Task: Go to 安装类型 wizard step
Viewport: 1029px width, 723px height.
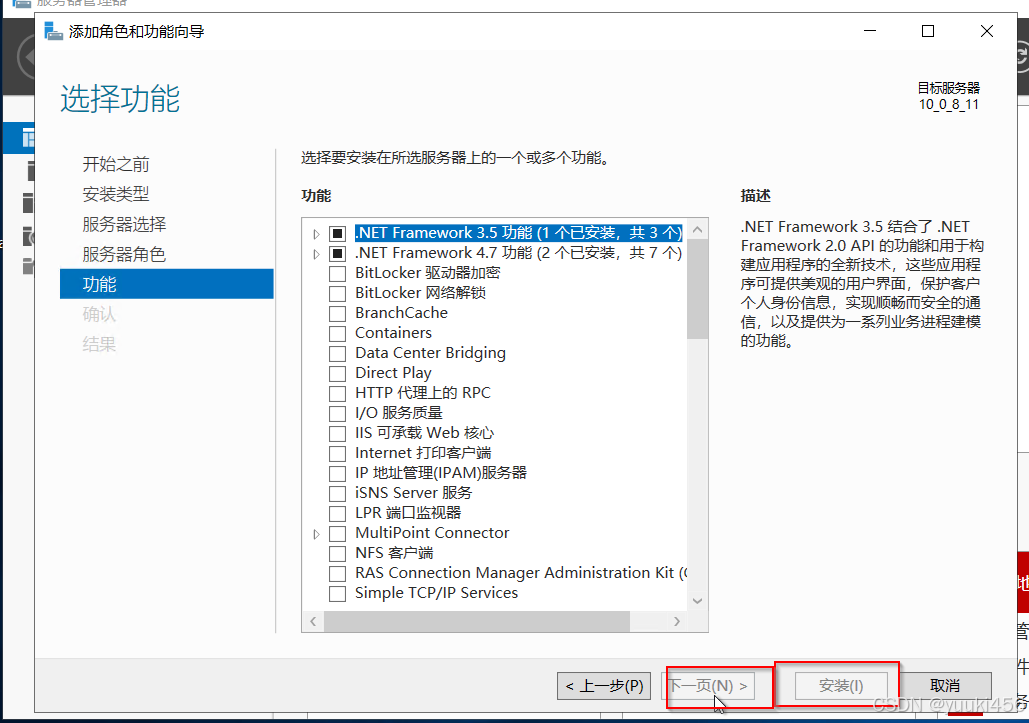Action: pyautogui.click(x=116, y=194)
